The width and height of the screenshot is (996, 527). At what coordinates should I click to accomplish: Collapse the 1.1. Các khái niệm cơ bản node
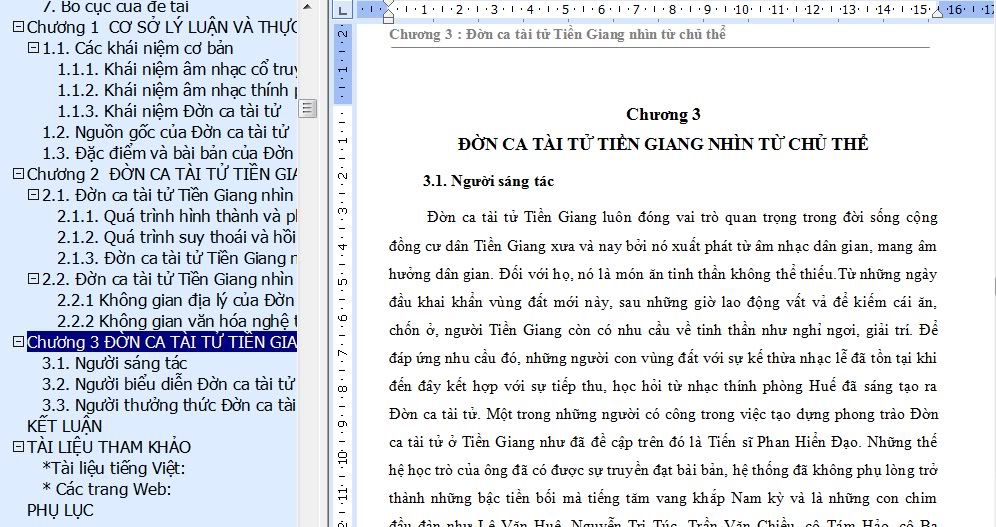(x=33, y=48)
